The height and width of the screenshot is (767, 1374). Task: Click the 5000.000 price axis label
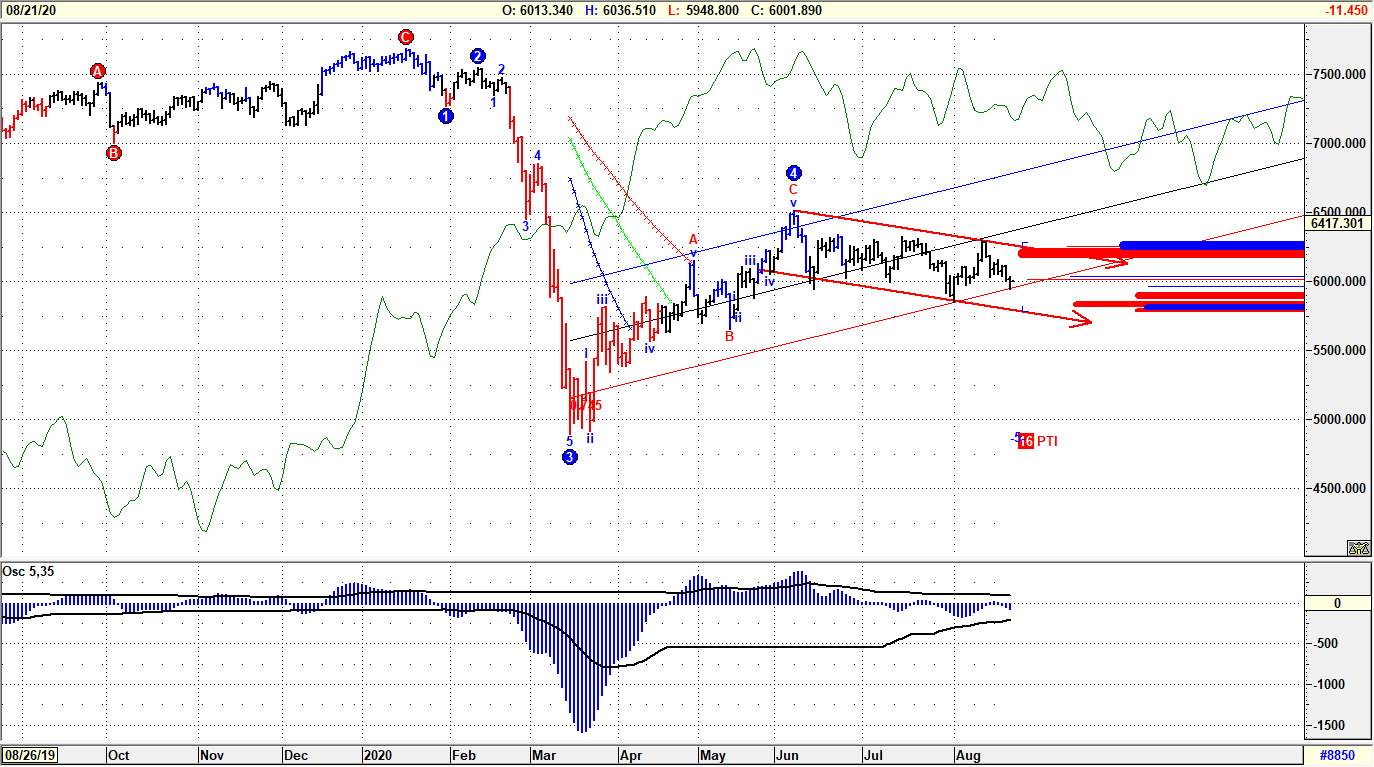pyautogui.click(x=1338, y=420)
